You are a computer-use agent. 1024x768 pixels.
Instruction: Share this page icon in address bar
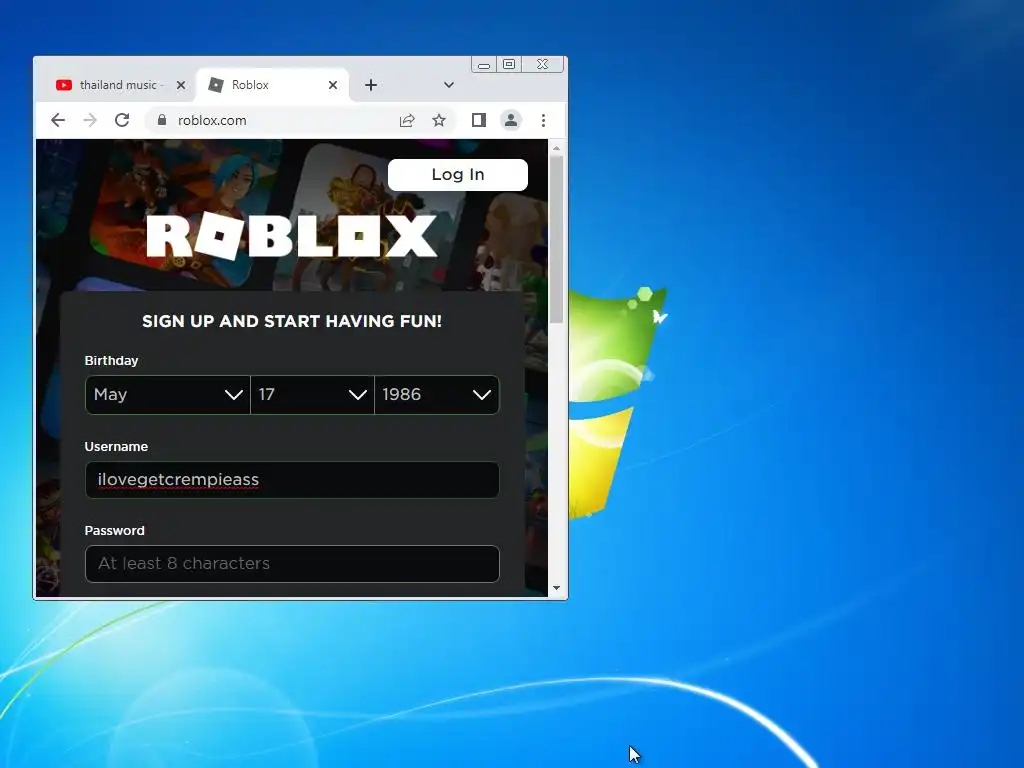[x=407, y=120]
